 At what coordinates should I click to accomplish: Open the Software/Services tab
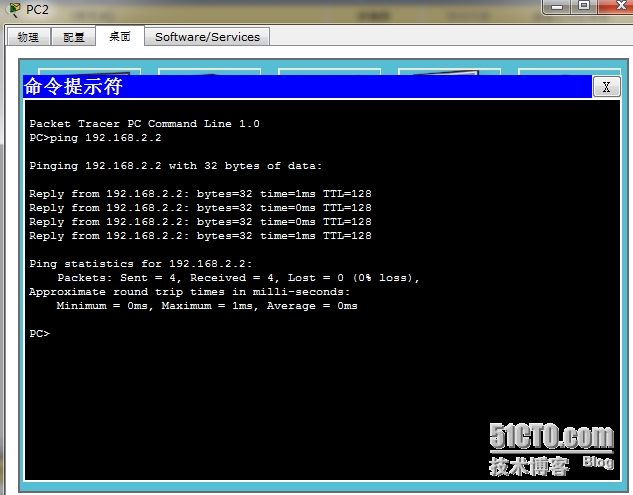click(x=207, y=37)
